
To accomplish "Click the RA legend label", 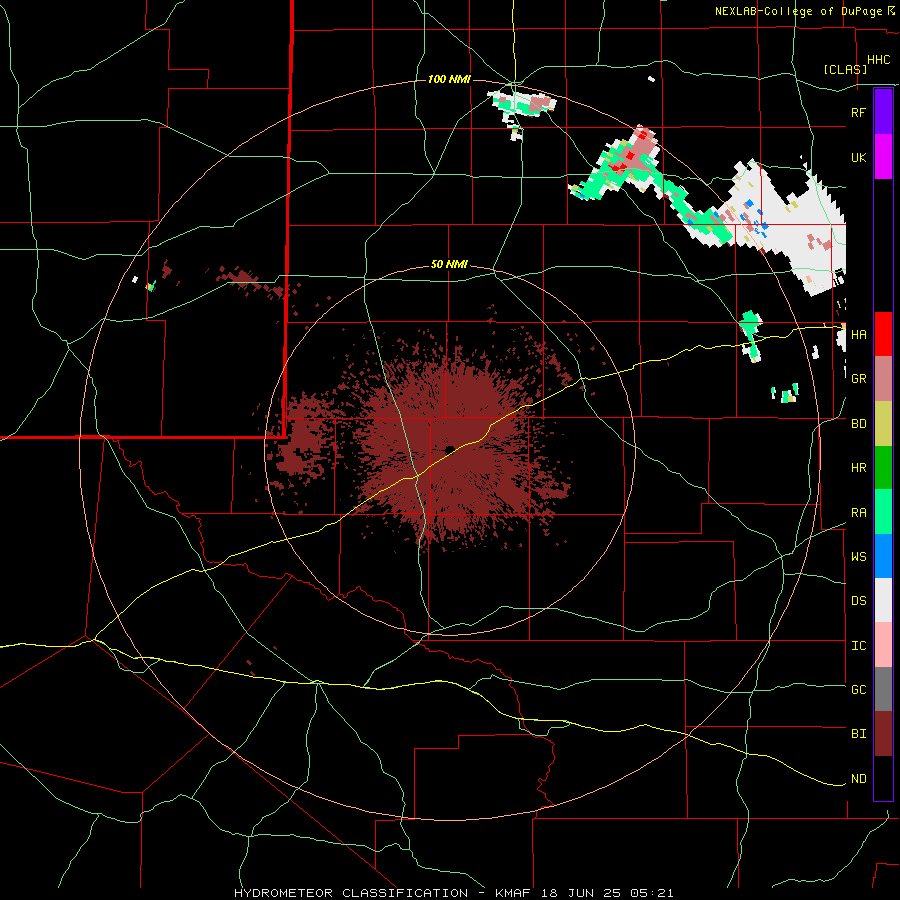I will coord(858,513).
